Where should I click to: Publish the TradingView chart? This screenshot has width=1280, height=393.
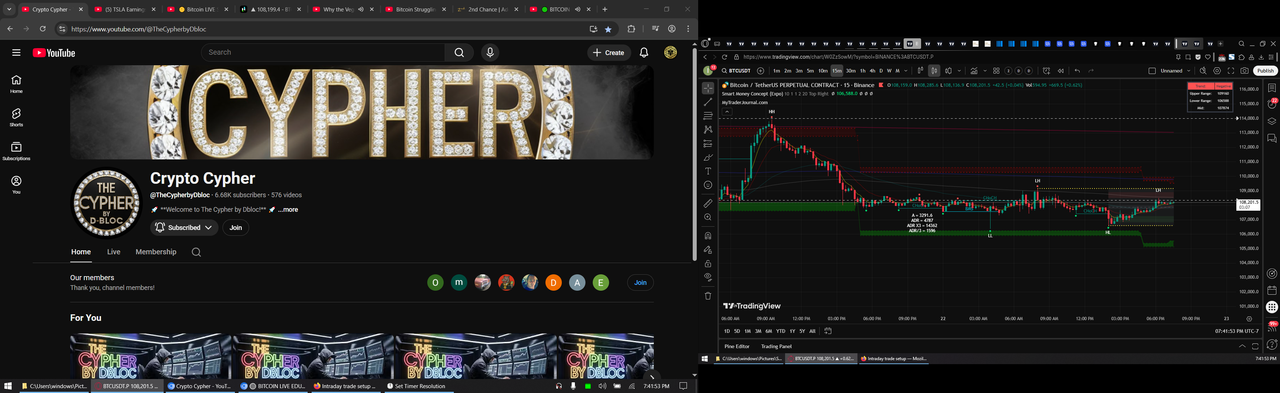(1265, 71)
